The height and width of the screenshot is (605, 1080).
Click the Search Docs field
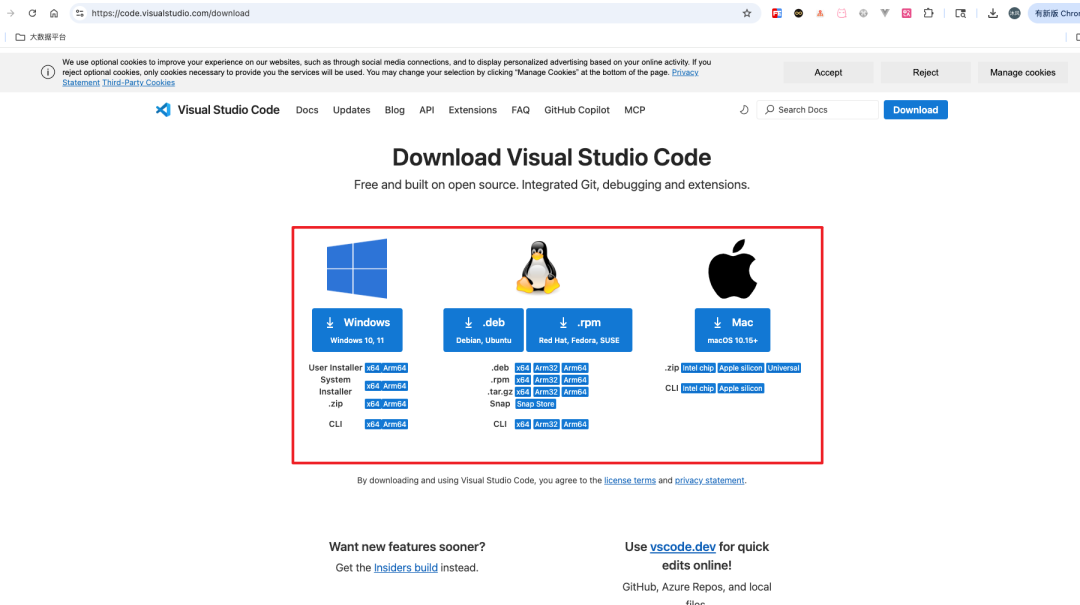point(818,110)
